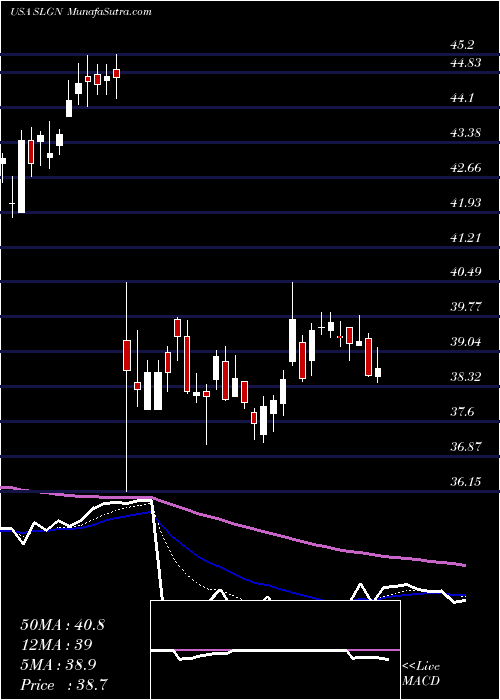Click the <<Live MACD label
The width and height of the screenshot is (500, 700).
point(421,674)
